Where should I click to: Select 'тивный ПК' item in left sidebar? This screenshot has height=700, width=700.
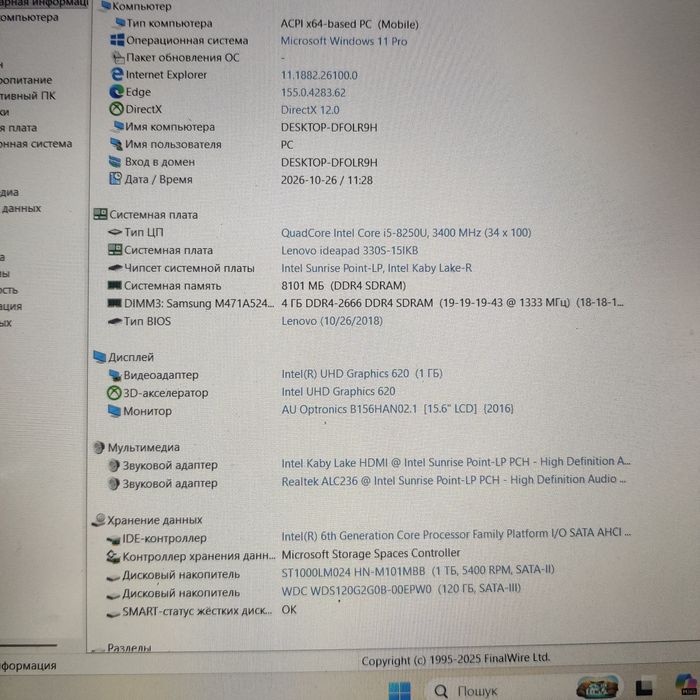click(28, 96)
